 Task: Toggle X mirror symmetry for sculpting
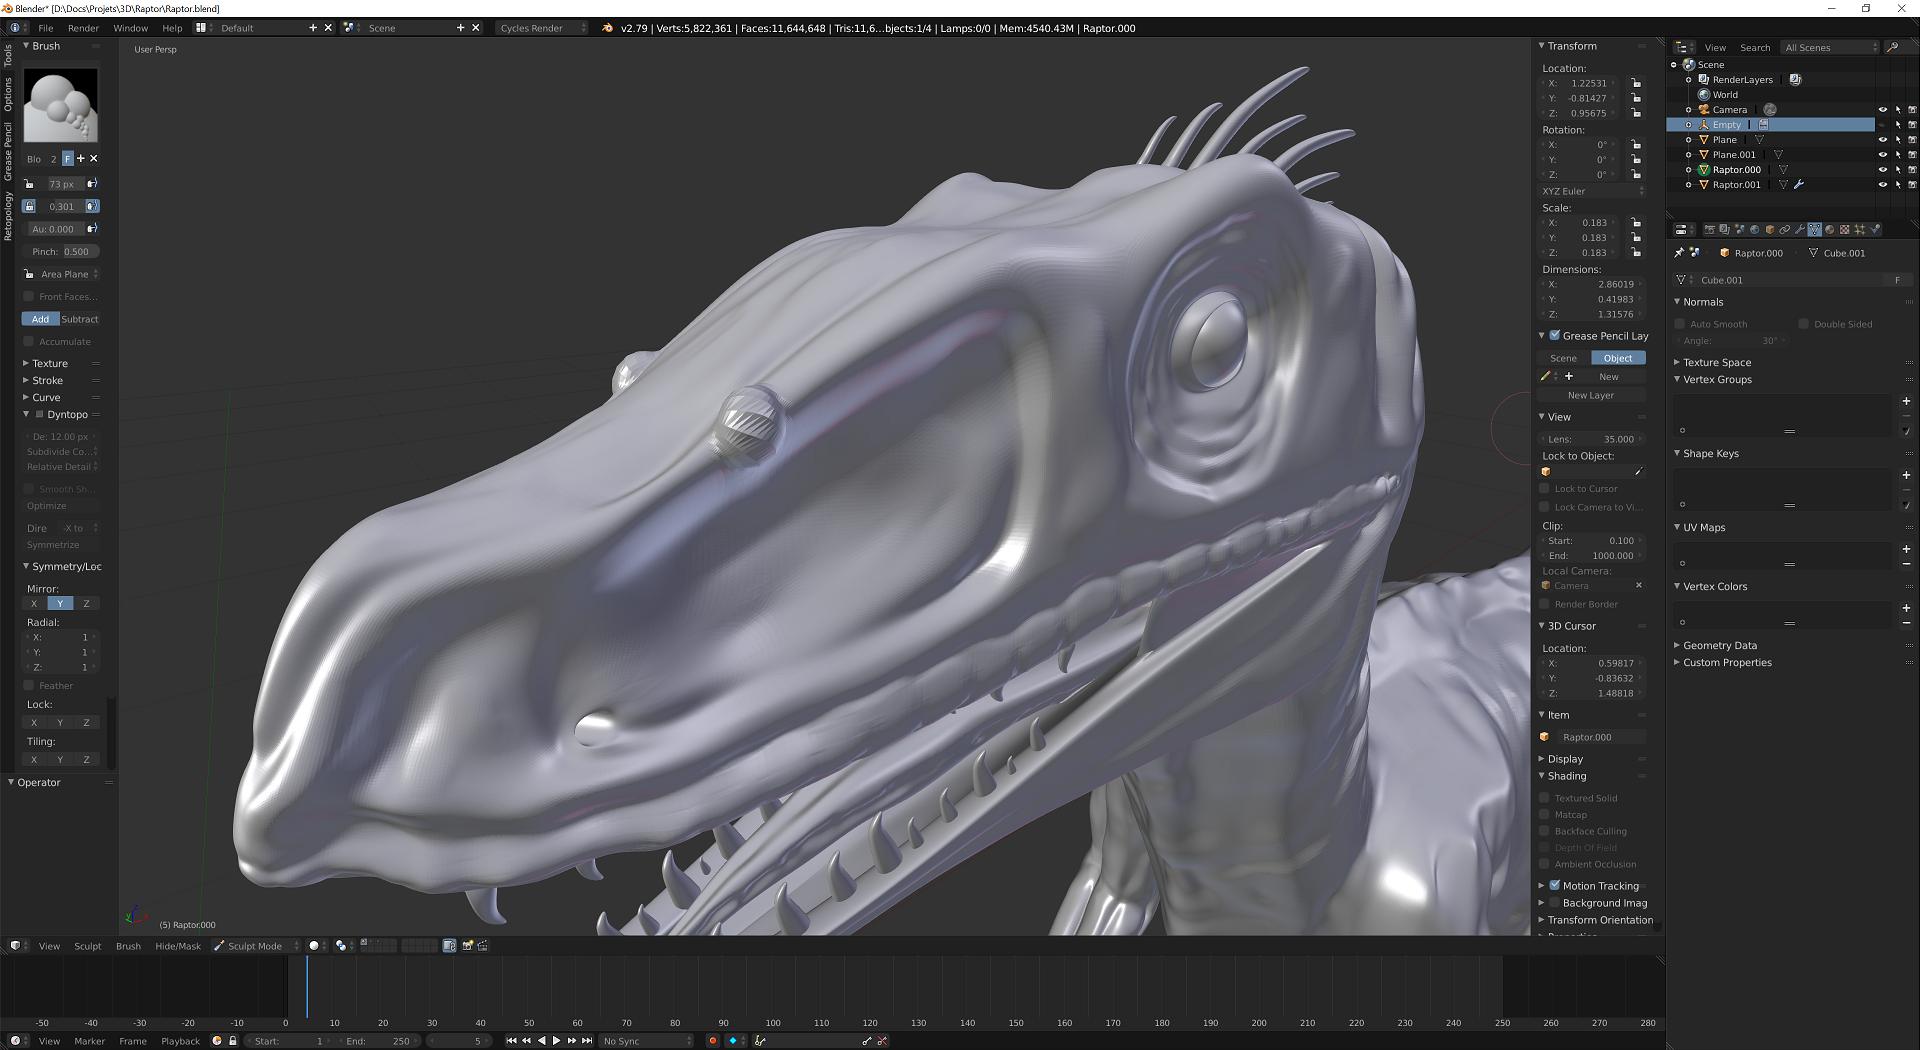pos(34,603)
